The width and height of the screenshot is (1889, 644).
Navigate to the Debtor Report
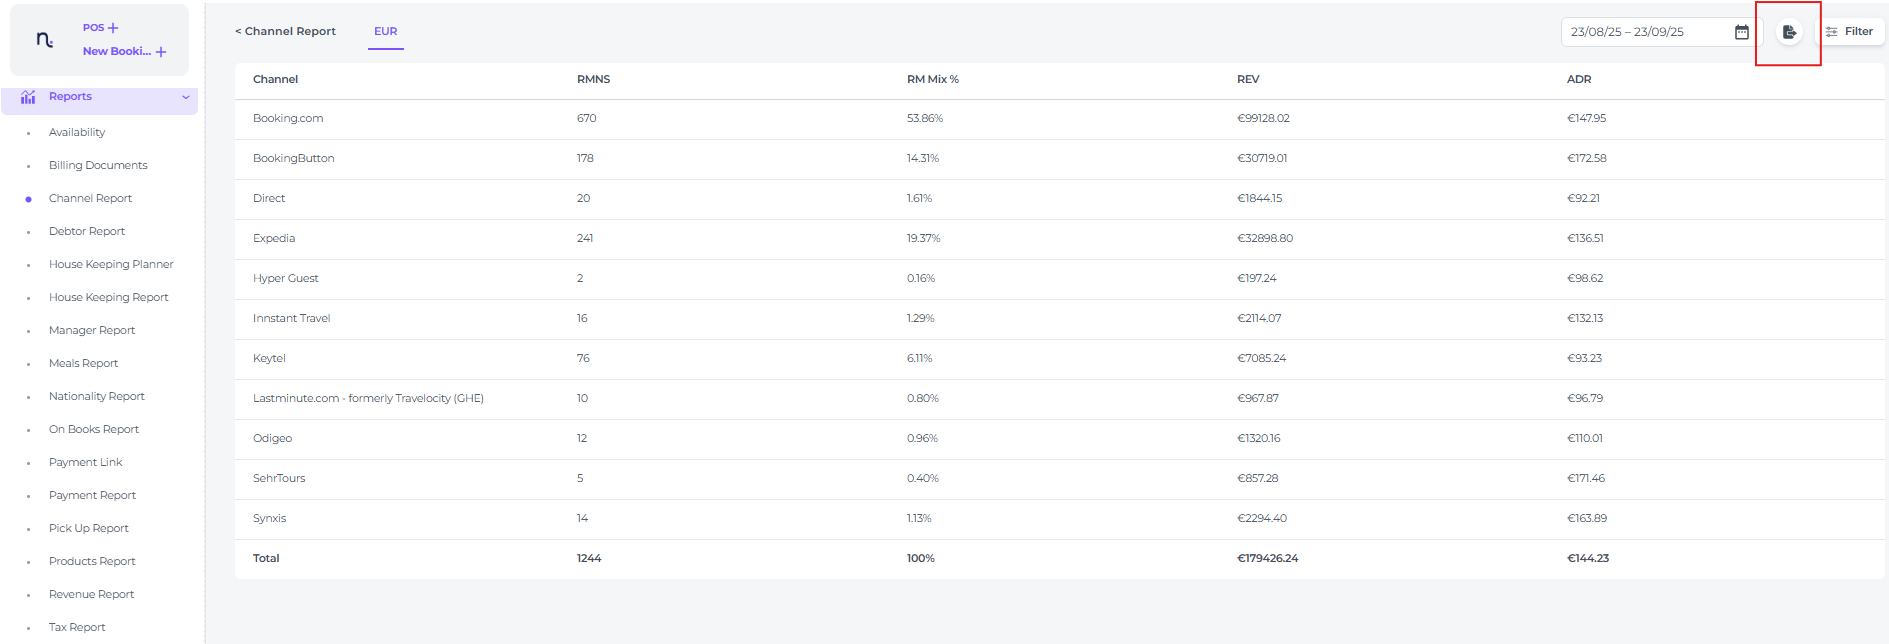pyautogui.click(x=87, y=231)
